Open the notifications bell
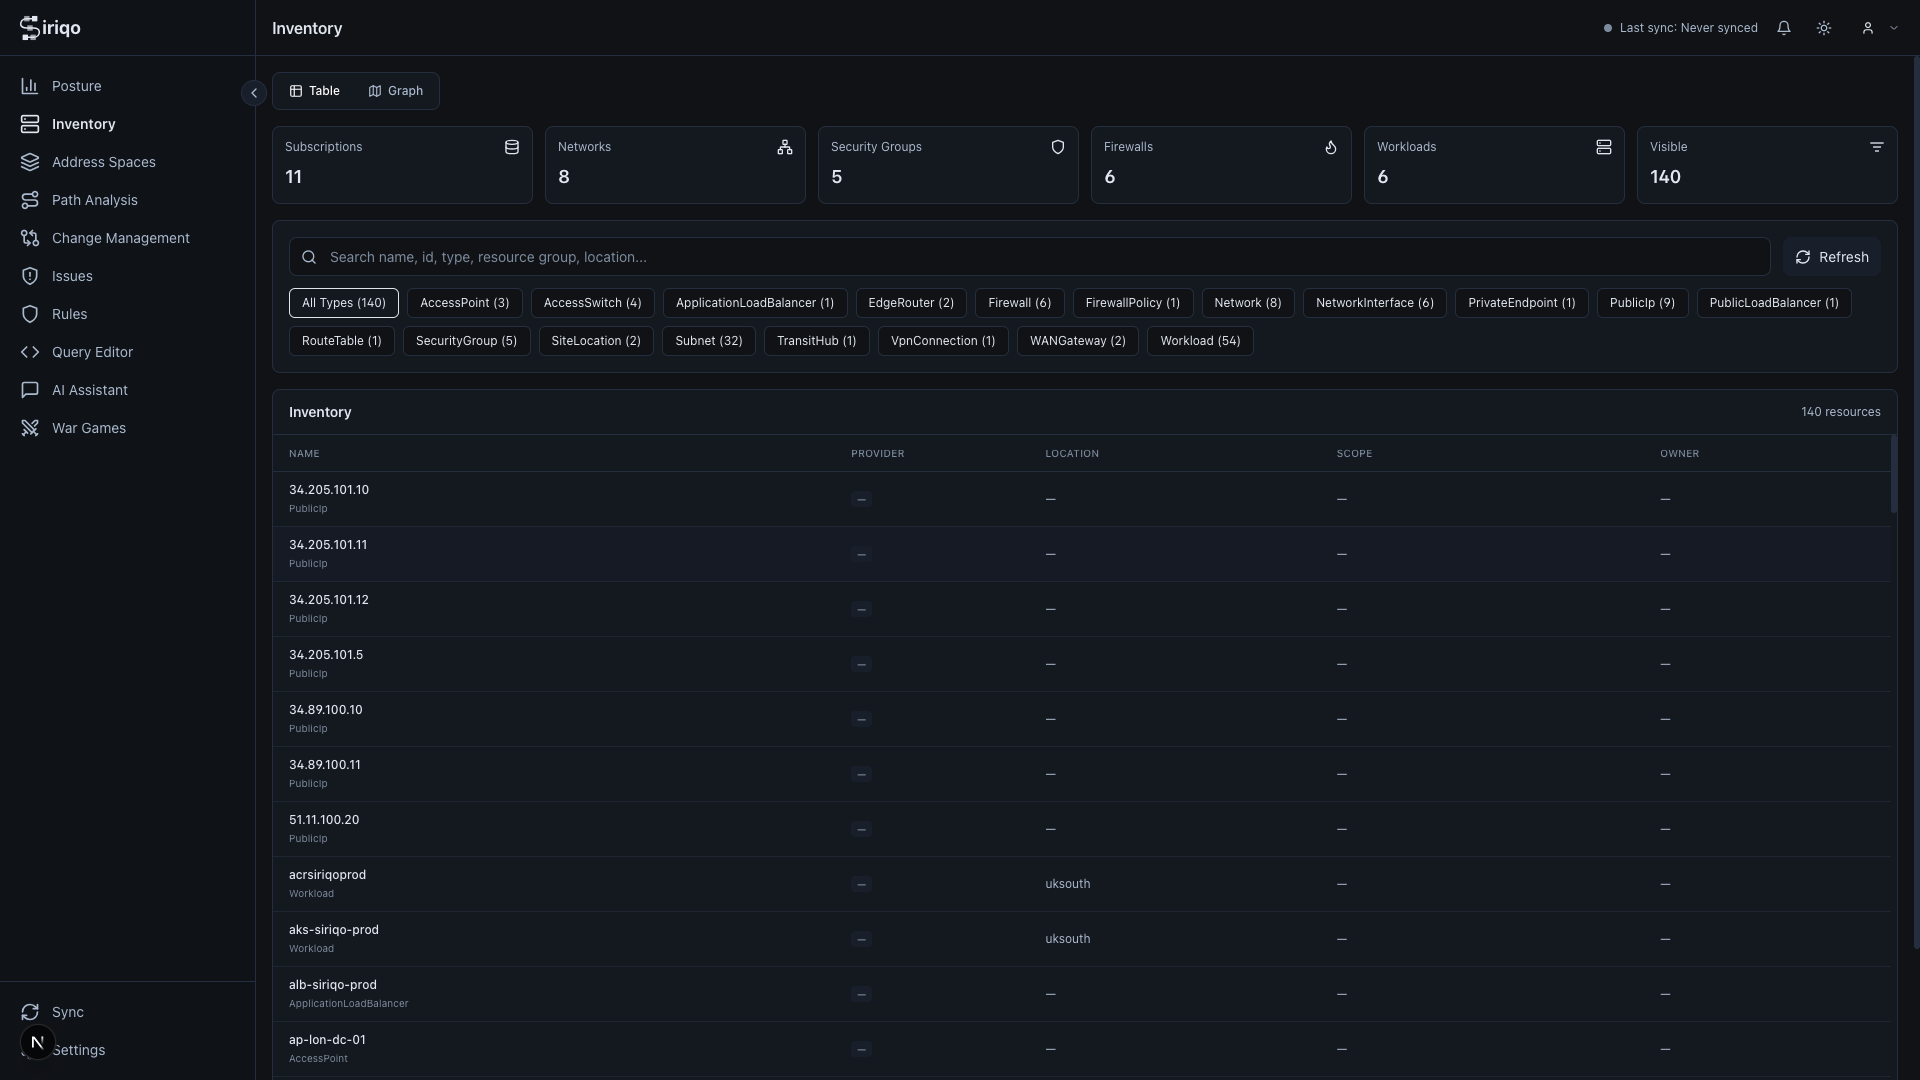 pyautogui.click(x=1784, y=28)
